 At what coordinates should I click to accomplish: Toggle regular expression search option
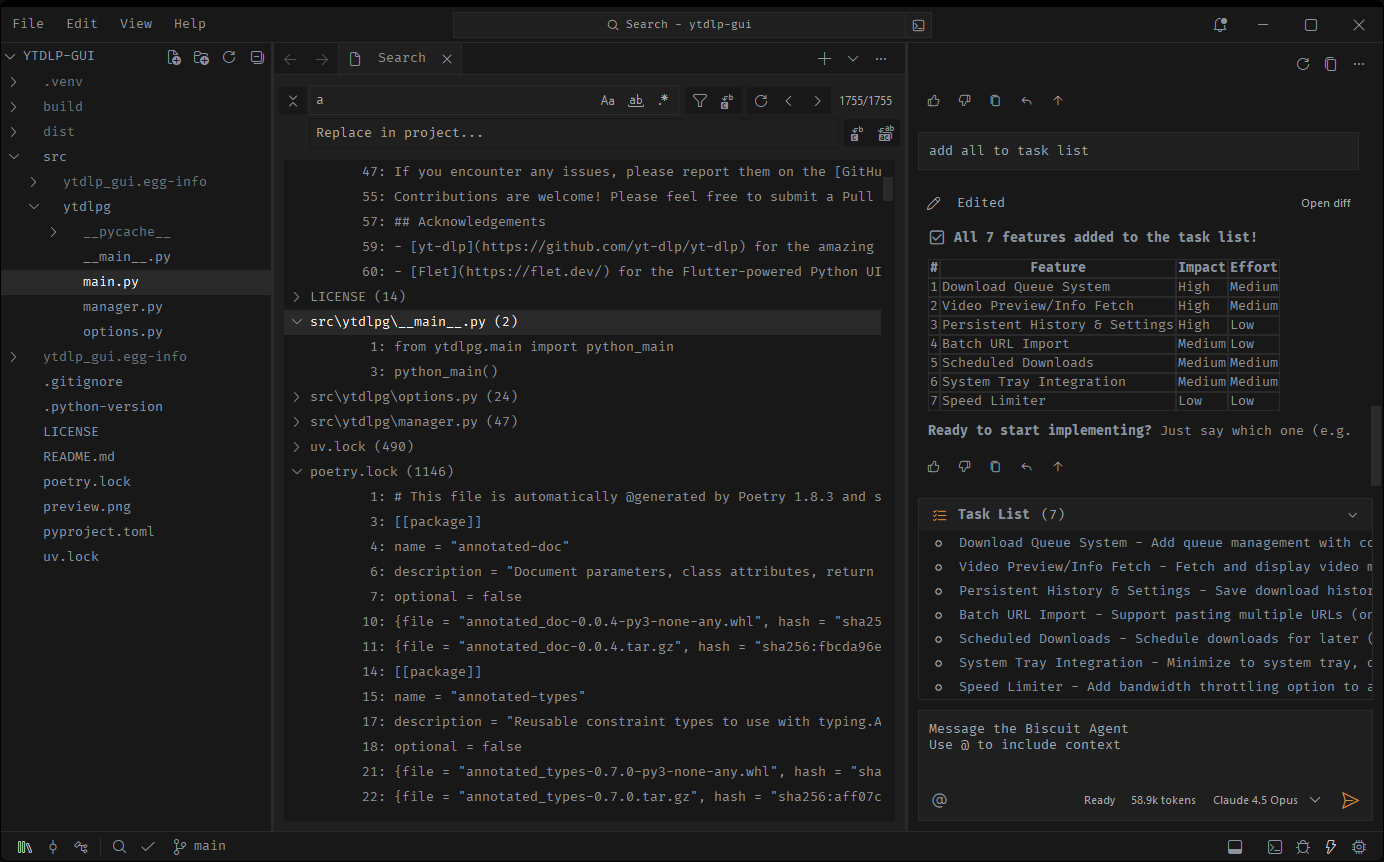pos(663,100)
